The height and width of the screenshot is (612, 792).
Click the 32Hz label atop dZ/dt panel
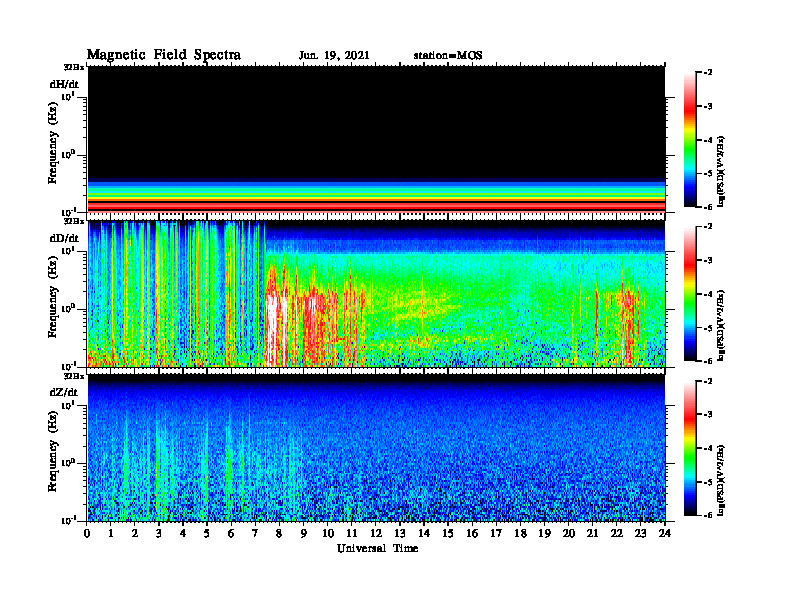tap(74, 376)
